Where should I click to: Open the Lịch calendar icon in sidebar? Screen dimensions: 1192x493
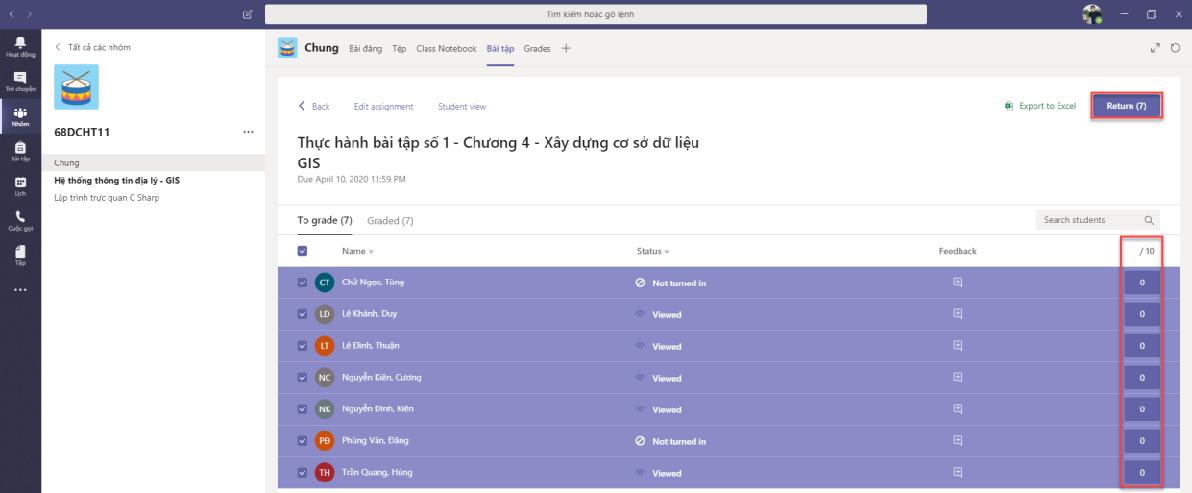(20, 186)
